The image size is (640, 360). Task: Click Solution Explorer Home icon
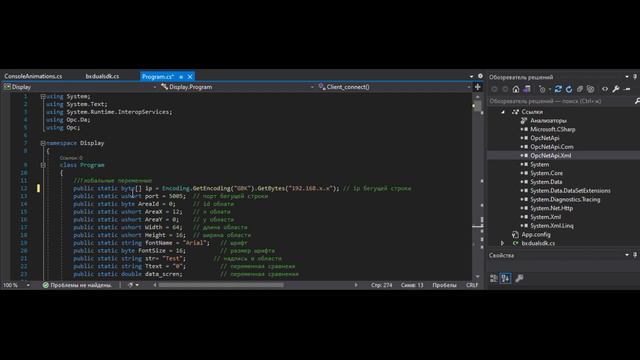coord(516,89)
